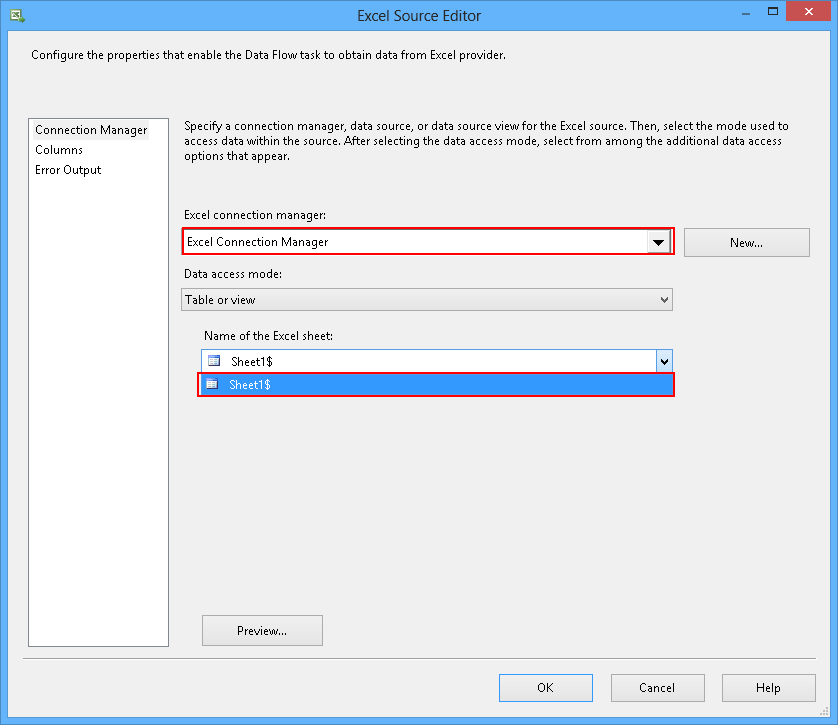The width and height of the screenshot is (838, 725).
Task: Collapse the Excel sheet name dropdown arrow
Action: pyautogui.click(x=664, y=361)
